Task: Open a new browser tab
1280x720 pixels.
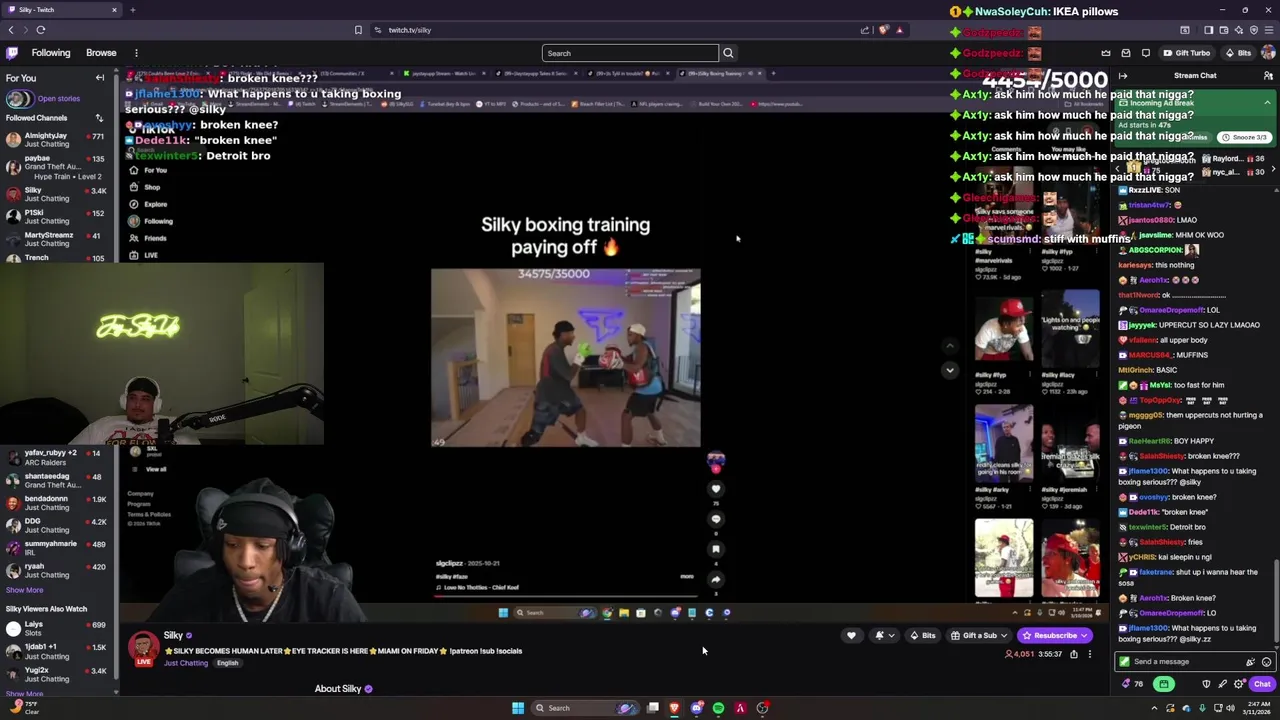Action: [132, 10]
